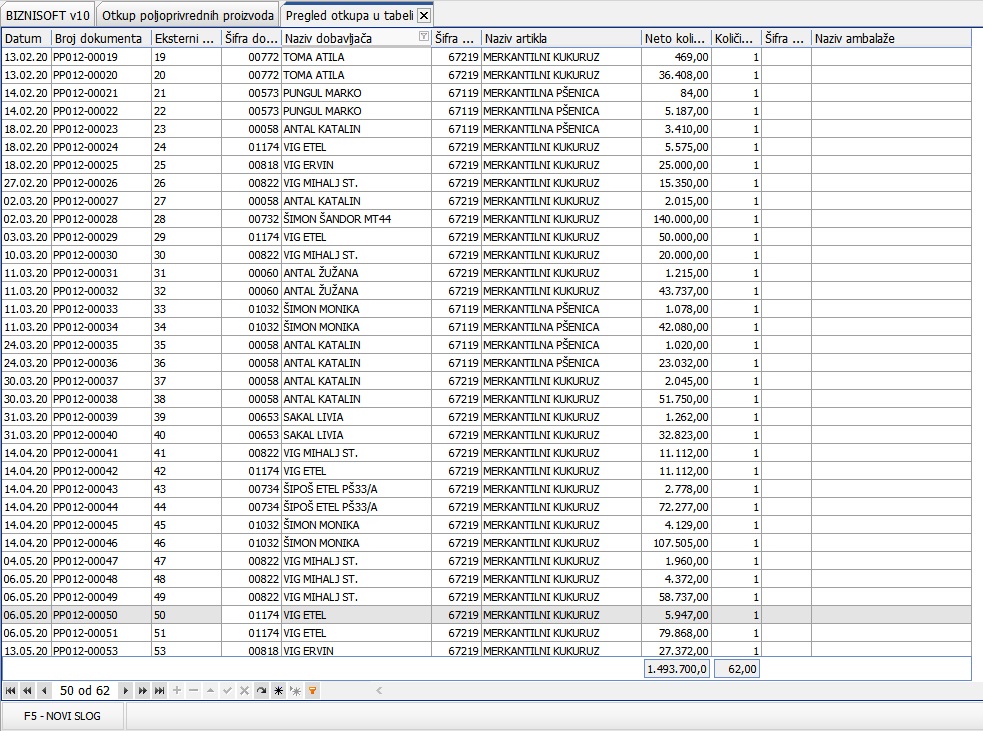
Task: Click Naziv ambalaže column header
Action: [x=891, y=38]
